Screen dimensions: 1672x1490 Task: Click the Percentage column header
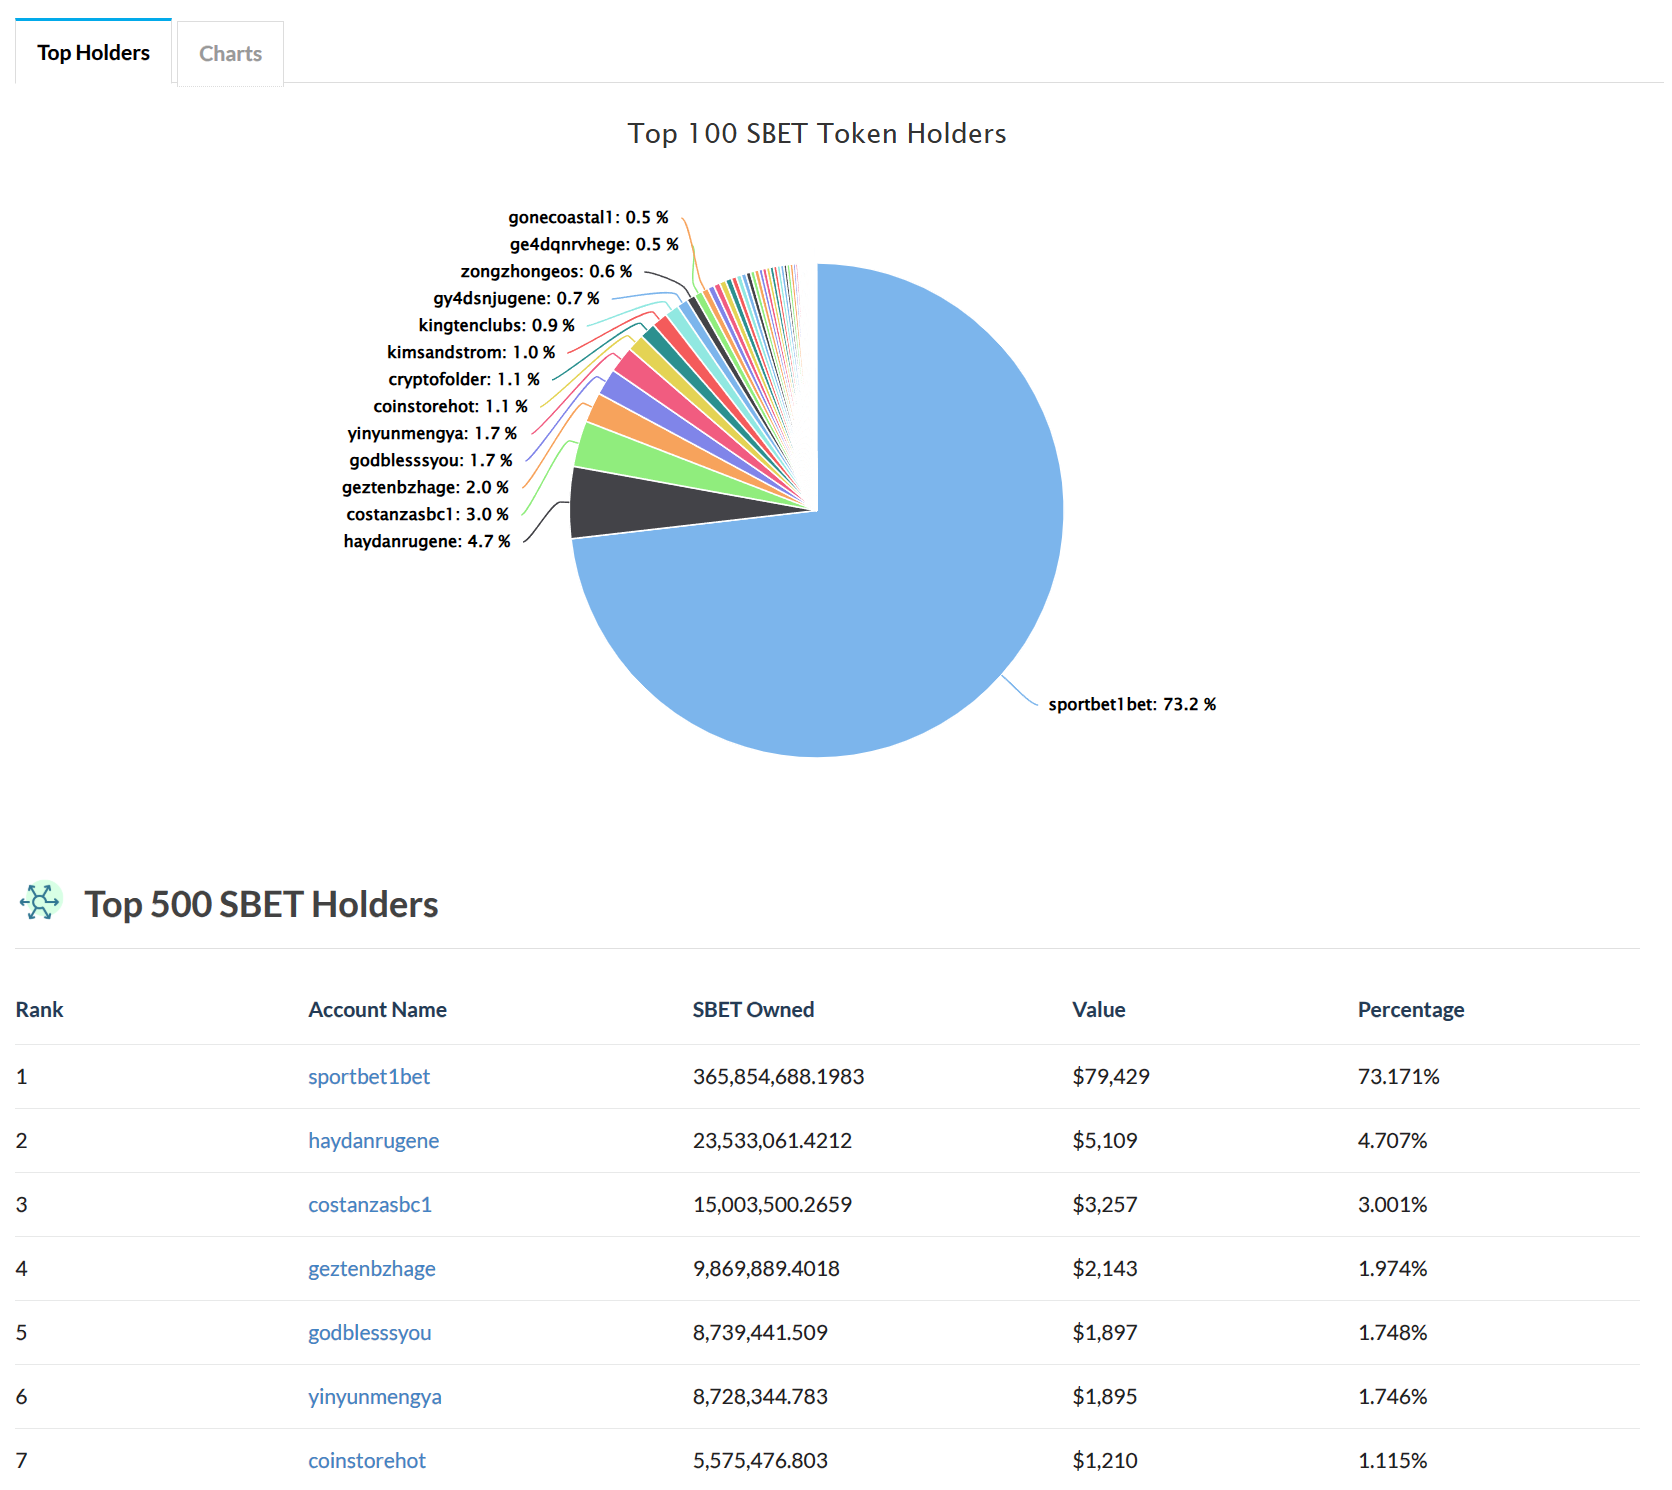point(1410,1010)
